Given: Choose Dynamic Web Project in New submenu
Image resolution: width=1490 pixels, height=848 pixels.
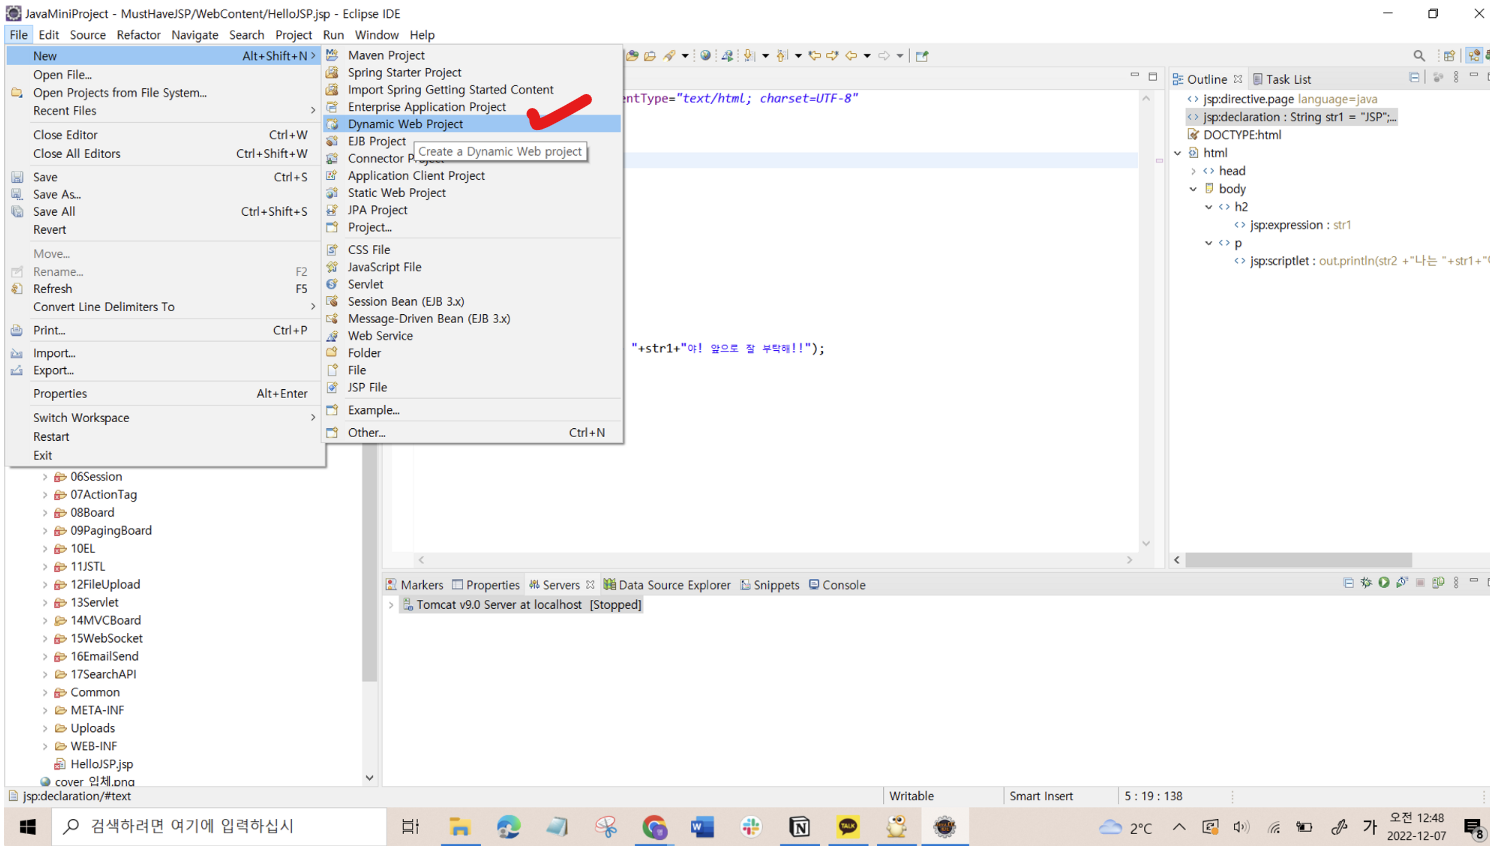Looking at the screenshot, I should point(472,124).
